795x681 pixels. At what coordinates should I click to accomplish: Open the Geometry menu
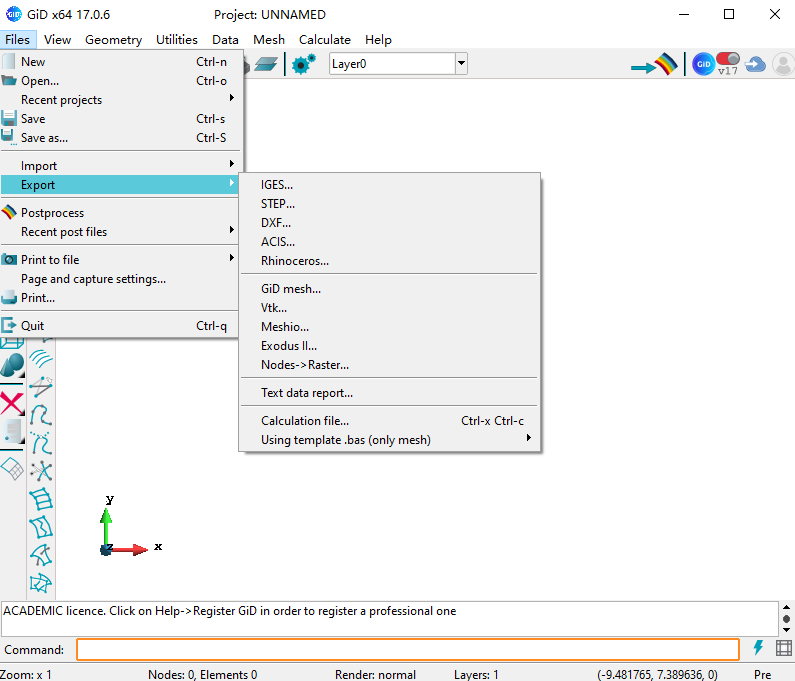click(x=113, y=40)
